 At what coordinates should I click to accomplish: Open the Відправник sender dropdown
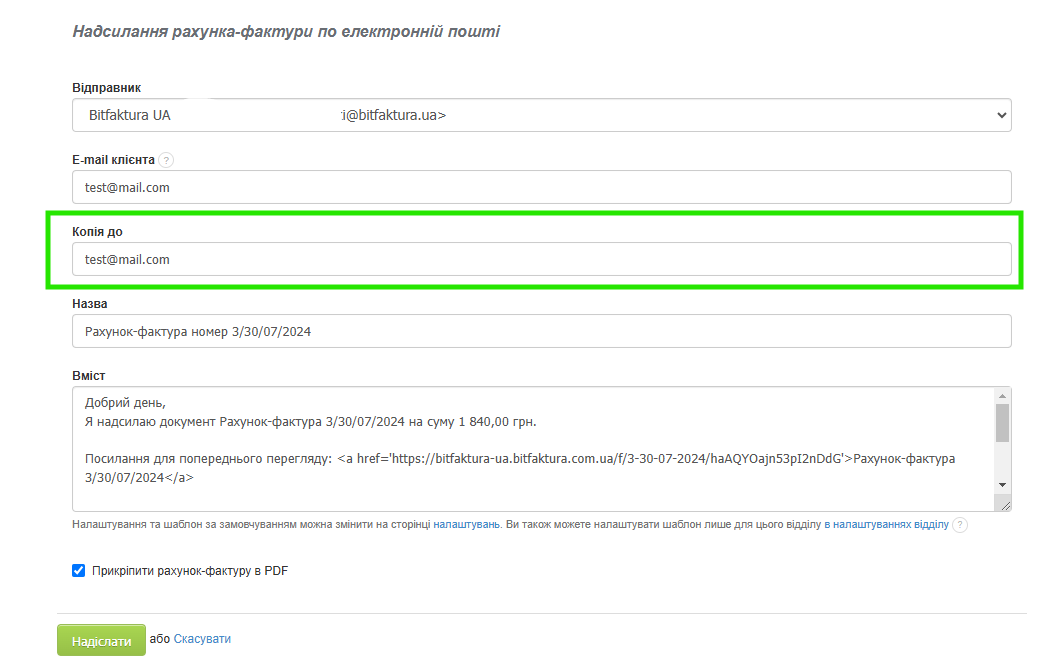[541, 115]
